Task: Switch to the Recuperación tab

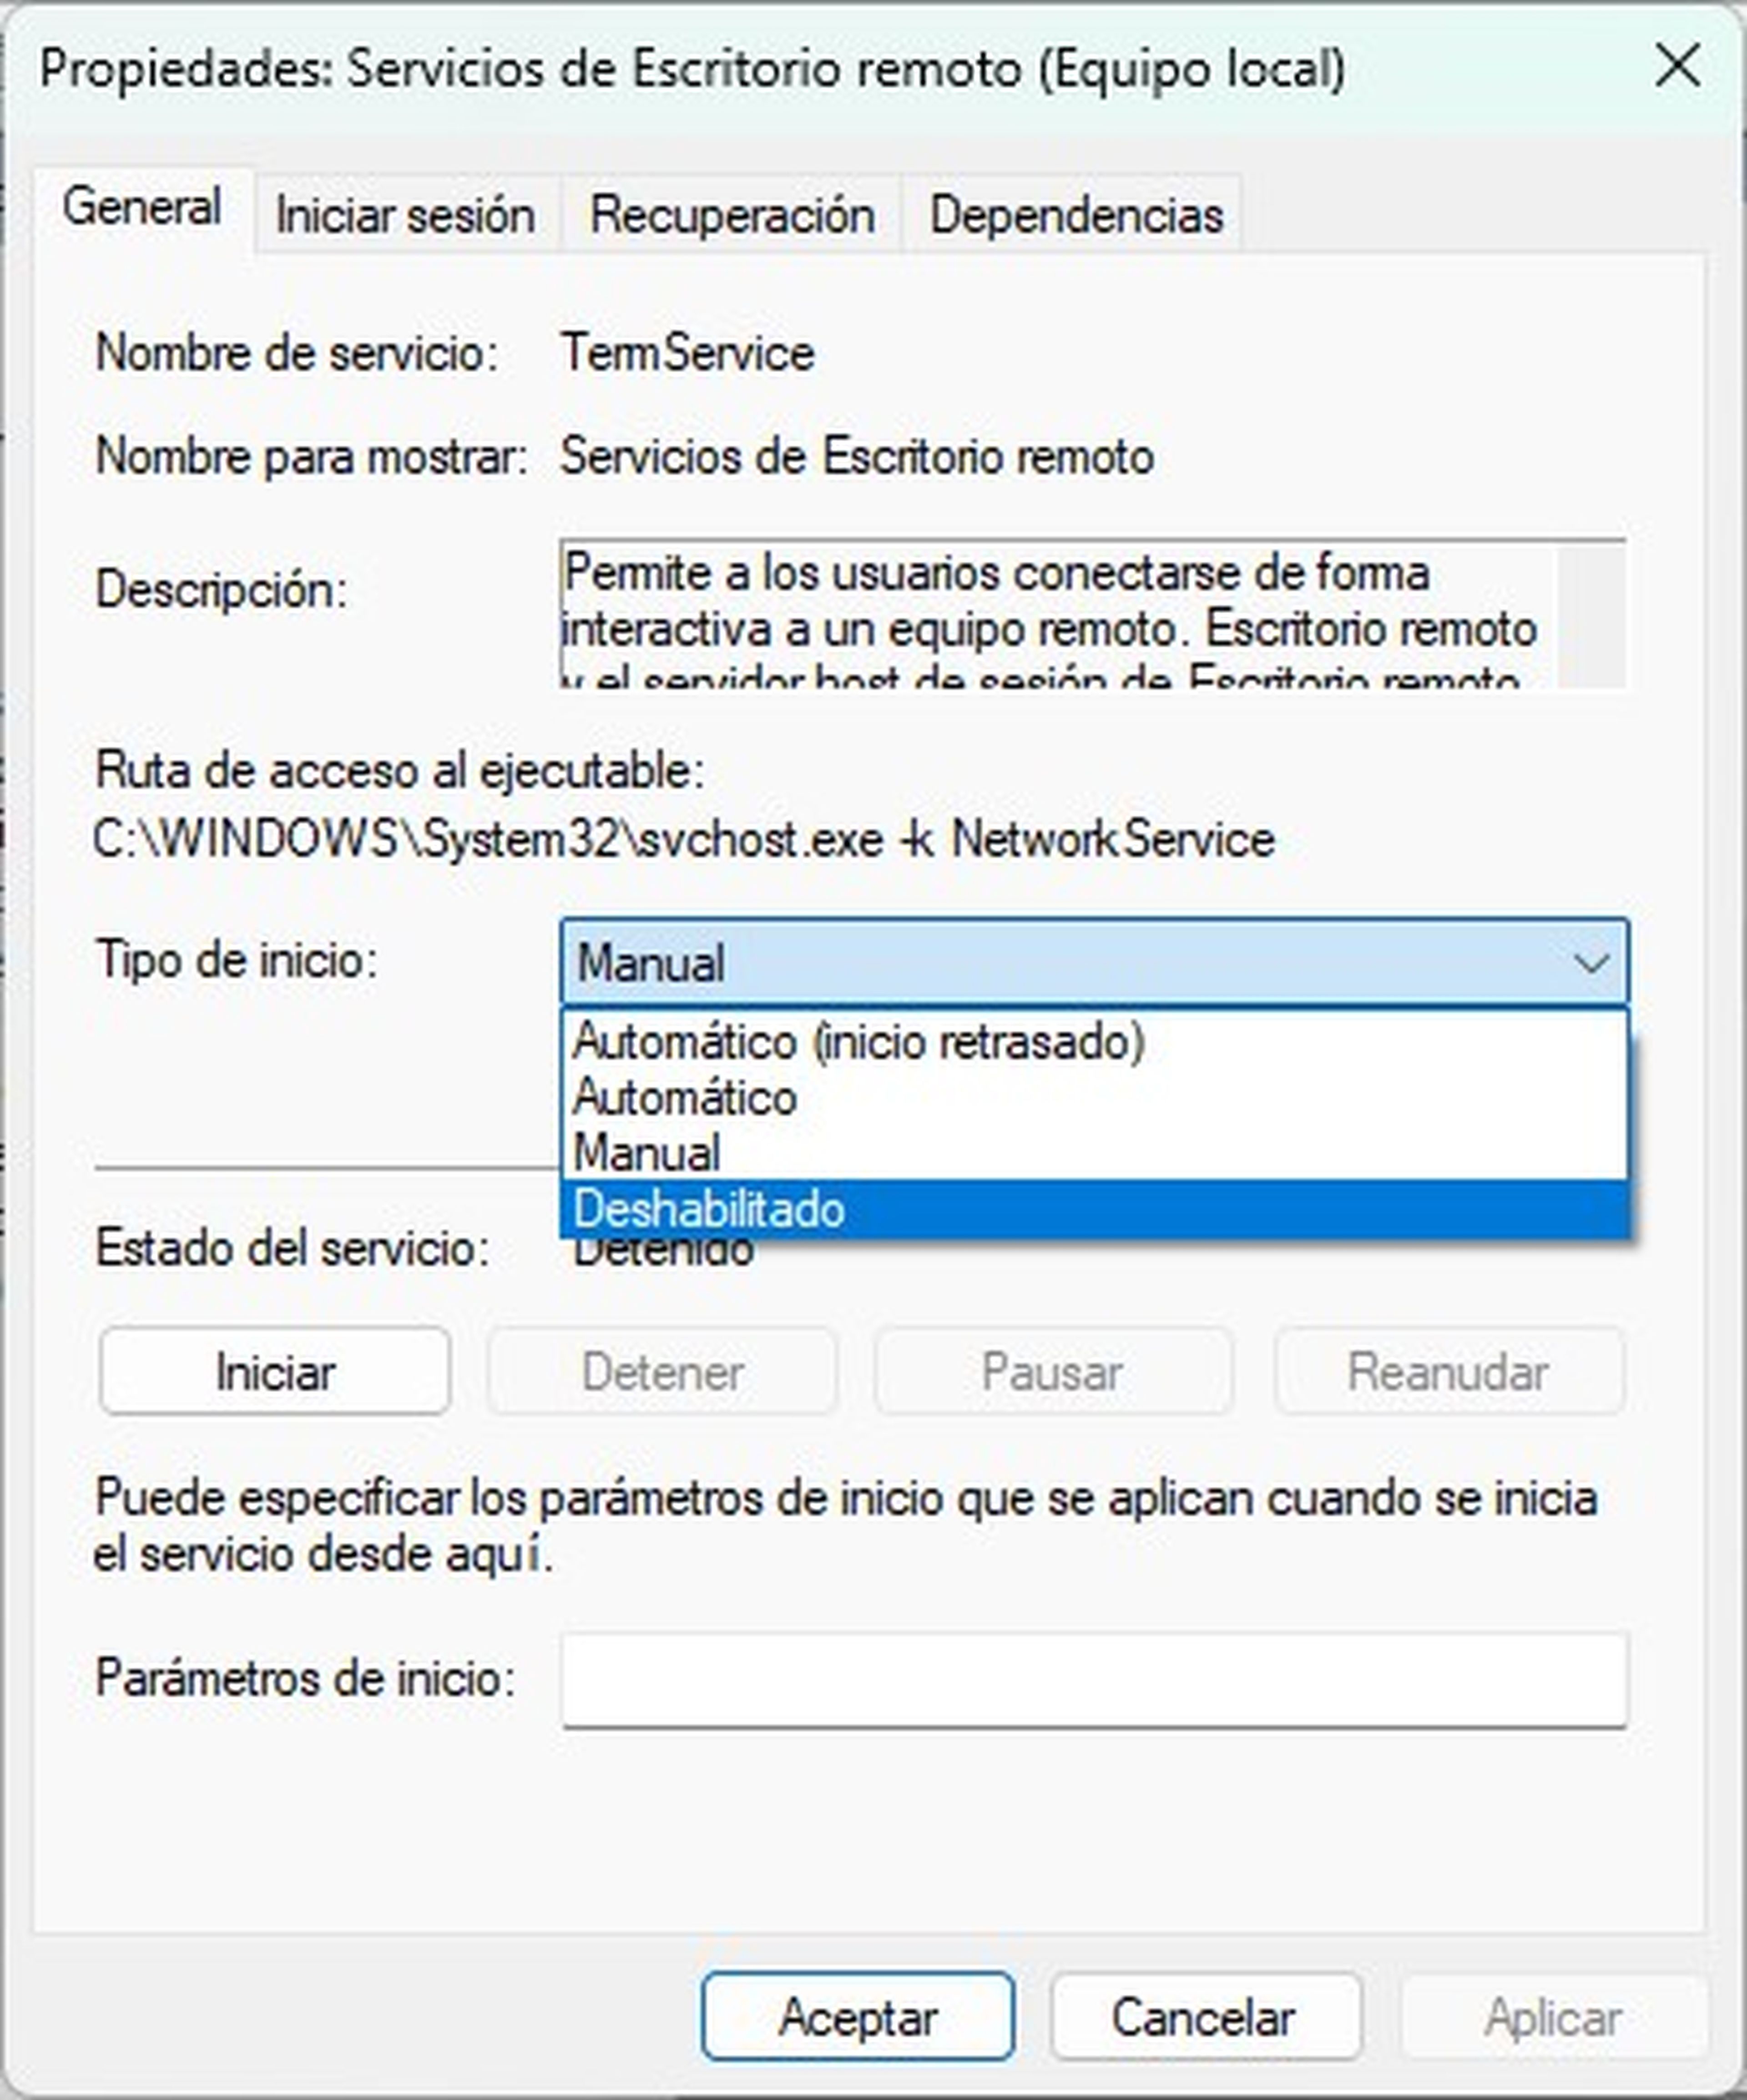Action: click(x=732, y=216)
